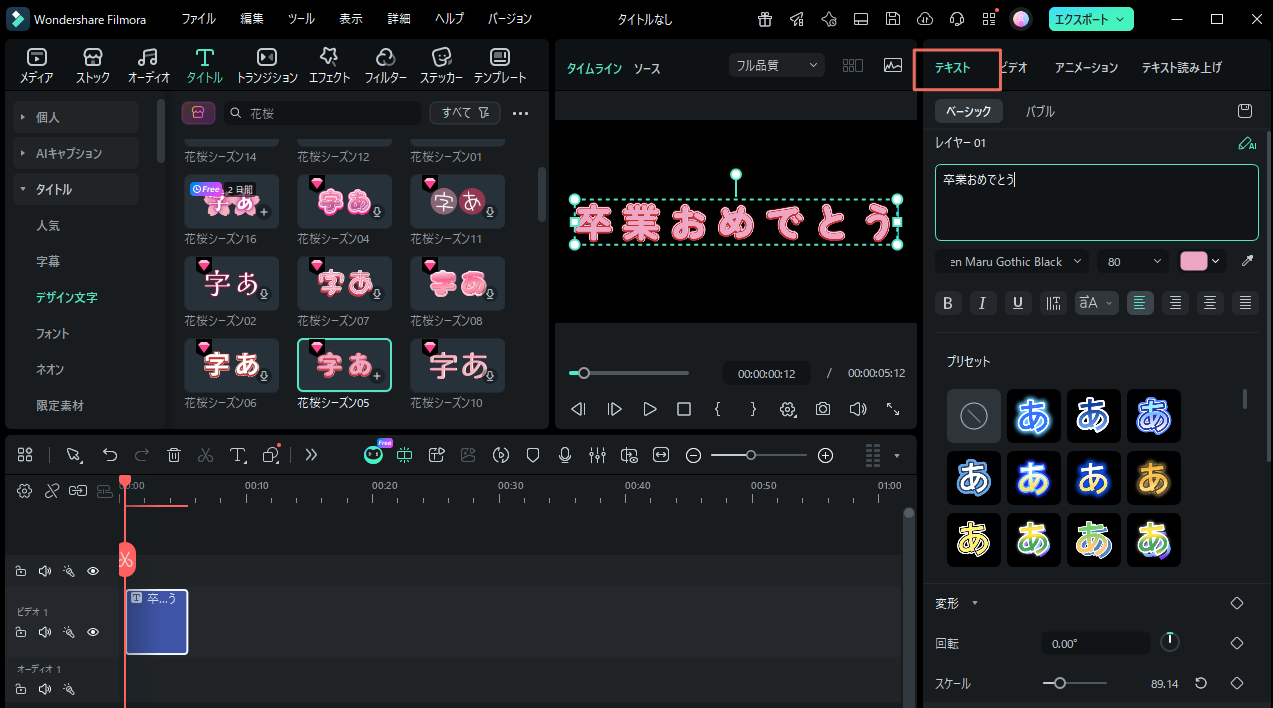Screen dimensions: 1273x708
Task: Click the Export button
Action: (x=1091, y=19)
